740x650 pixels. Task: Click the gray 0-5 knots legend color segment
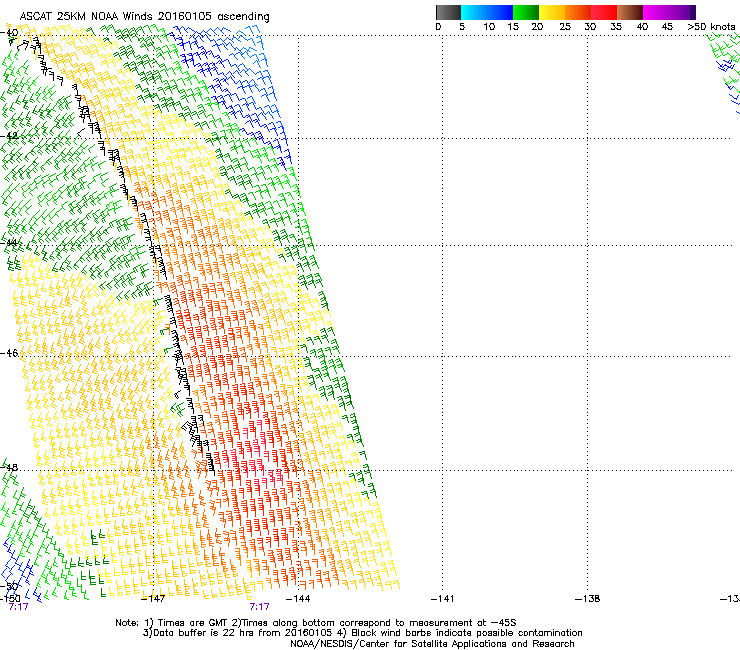[x=448, y=12]
